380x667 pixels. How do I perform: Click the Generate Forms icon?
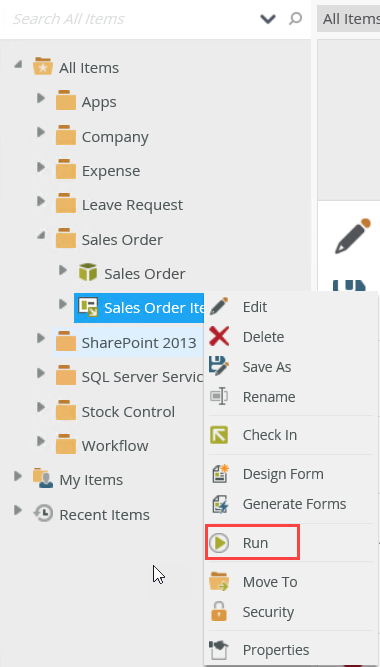tap(220, 504)
